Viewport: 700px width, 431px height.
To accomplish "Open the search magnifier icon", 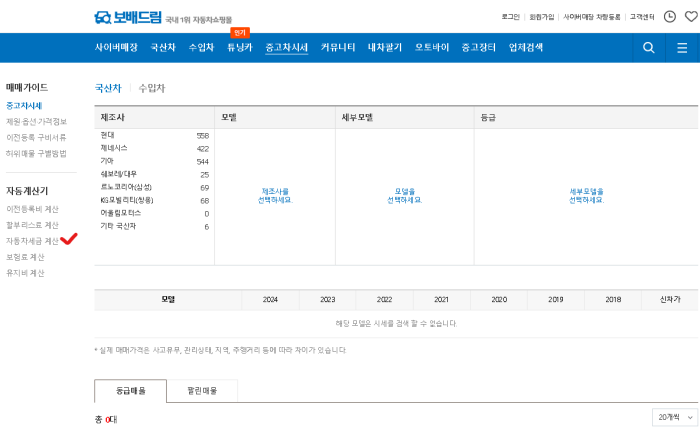I will pyautogui.click(x=649, y=48).
